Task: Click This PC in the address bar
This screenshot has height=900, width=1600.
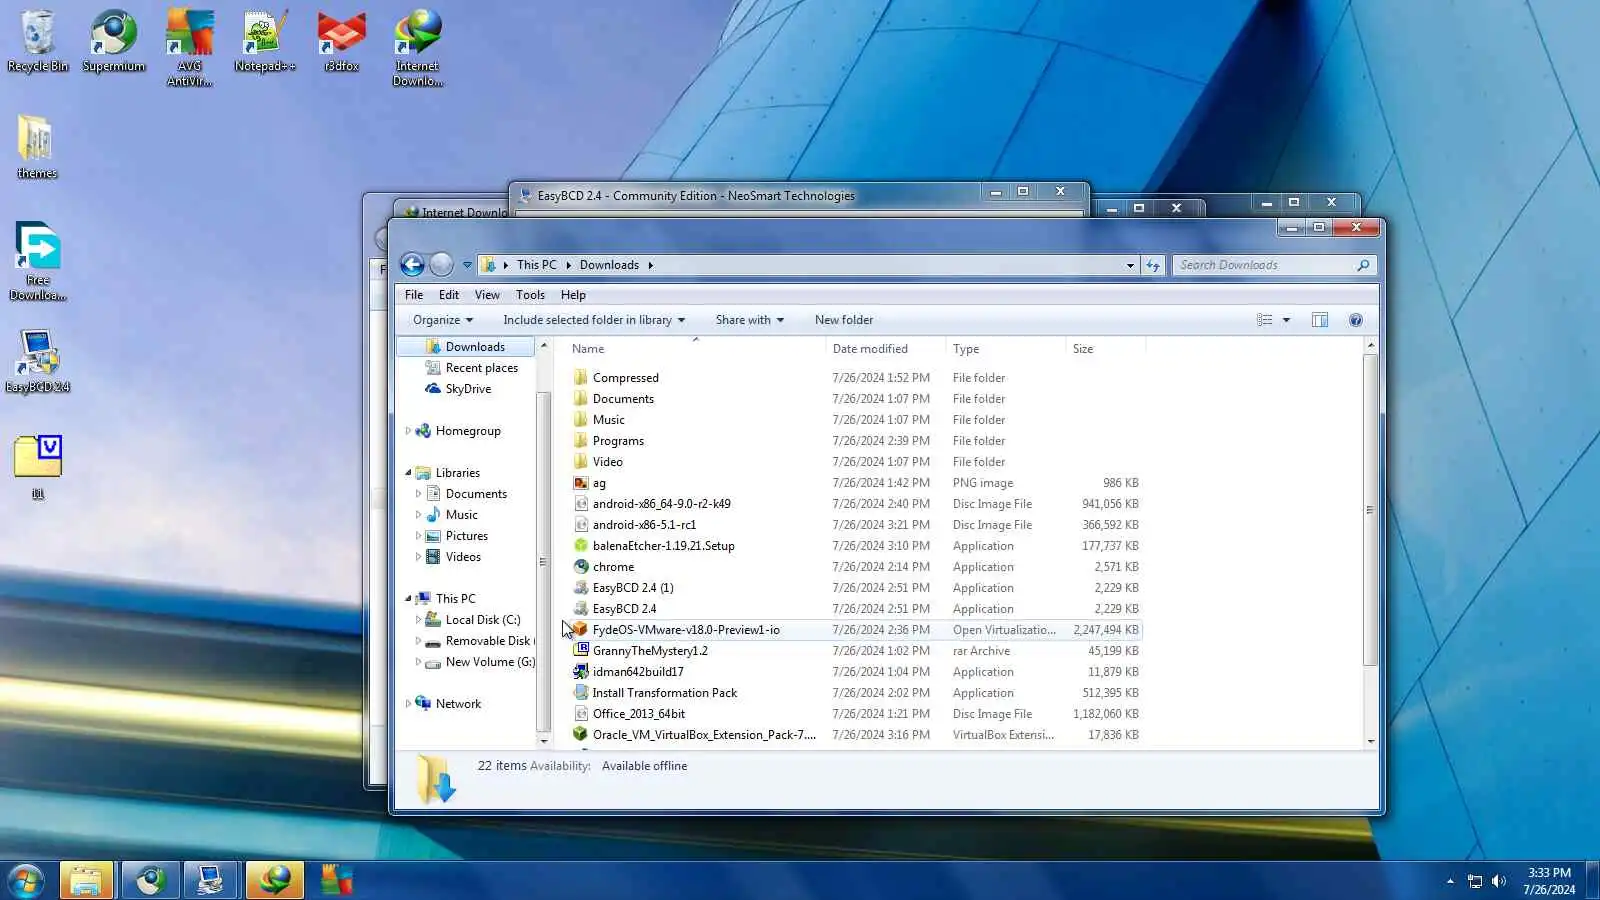Action: [537, 265]
